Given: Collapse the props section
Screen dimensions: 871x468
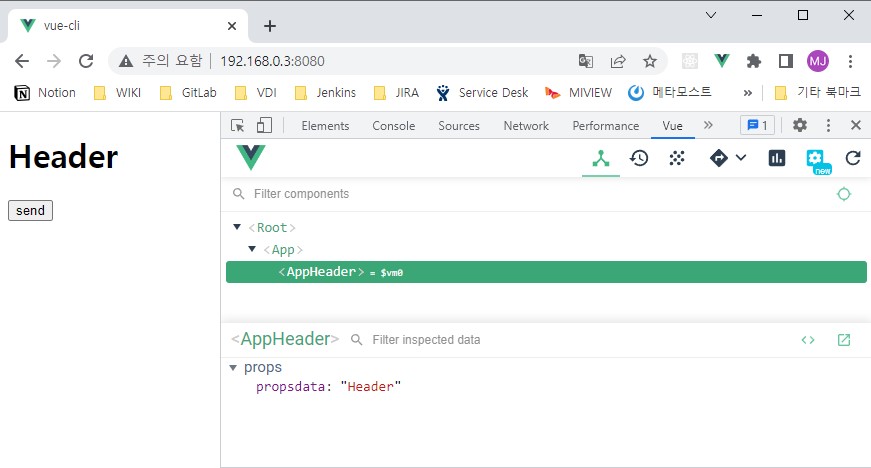Looking at the screenshot, I should [x=234, y=367].
